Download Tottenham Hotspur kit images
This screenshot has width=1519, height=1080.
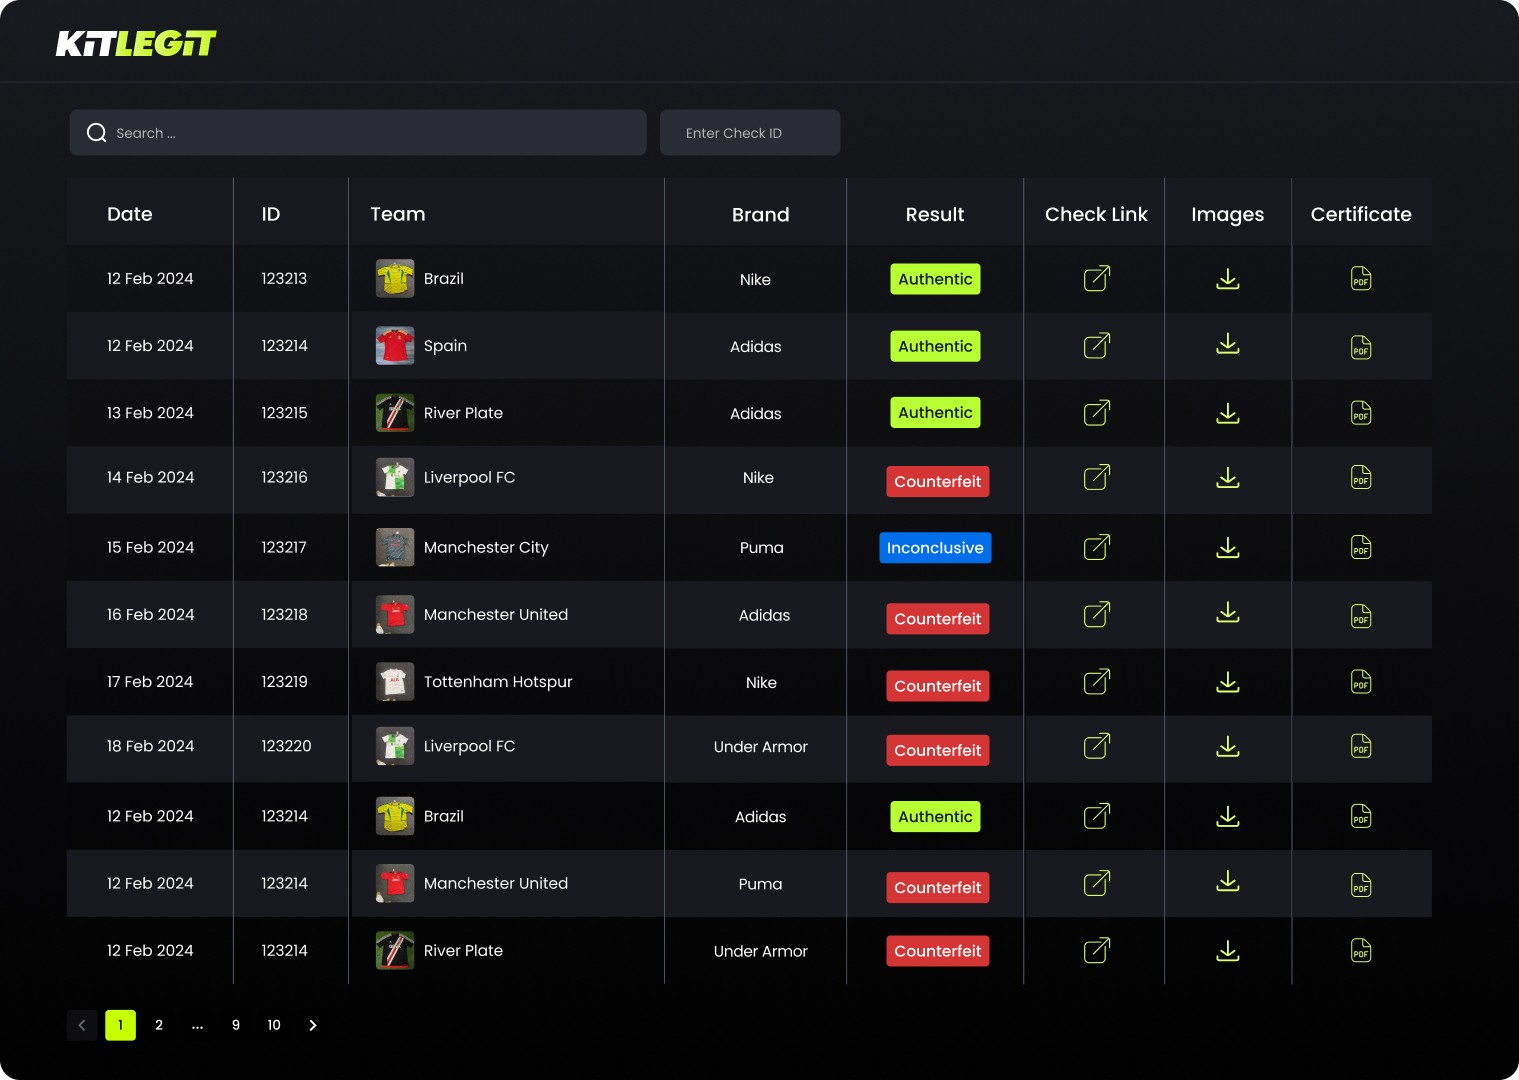[1228, 682]
